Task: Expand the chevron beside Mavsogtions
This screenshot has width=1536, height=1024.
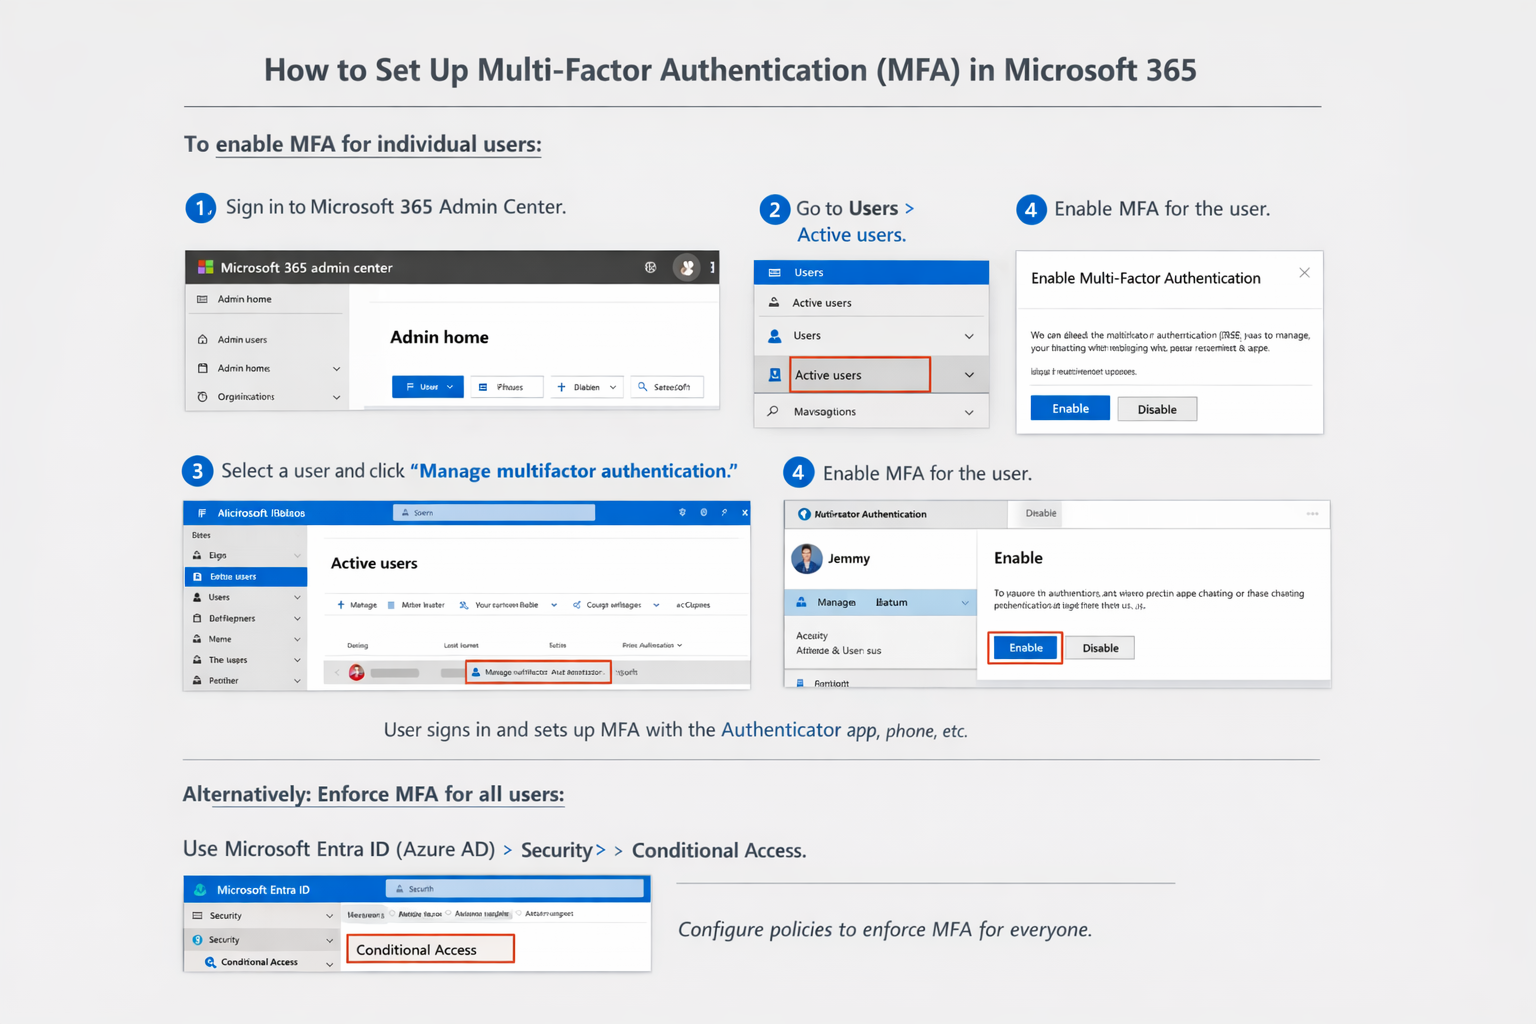Action: pyautogui.click(x=969, y=412)
